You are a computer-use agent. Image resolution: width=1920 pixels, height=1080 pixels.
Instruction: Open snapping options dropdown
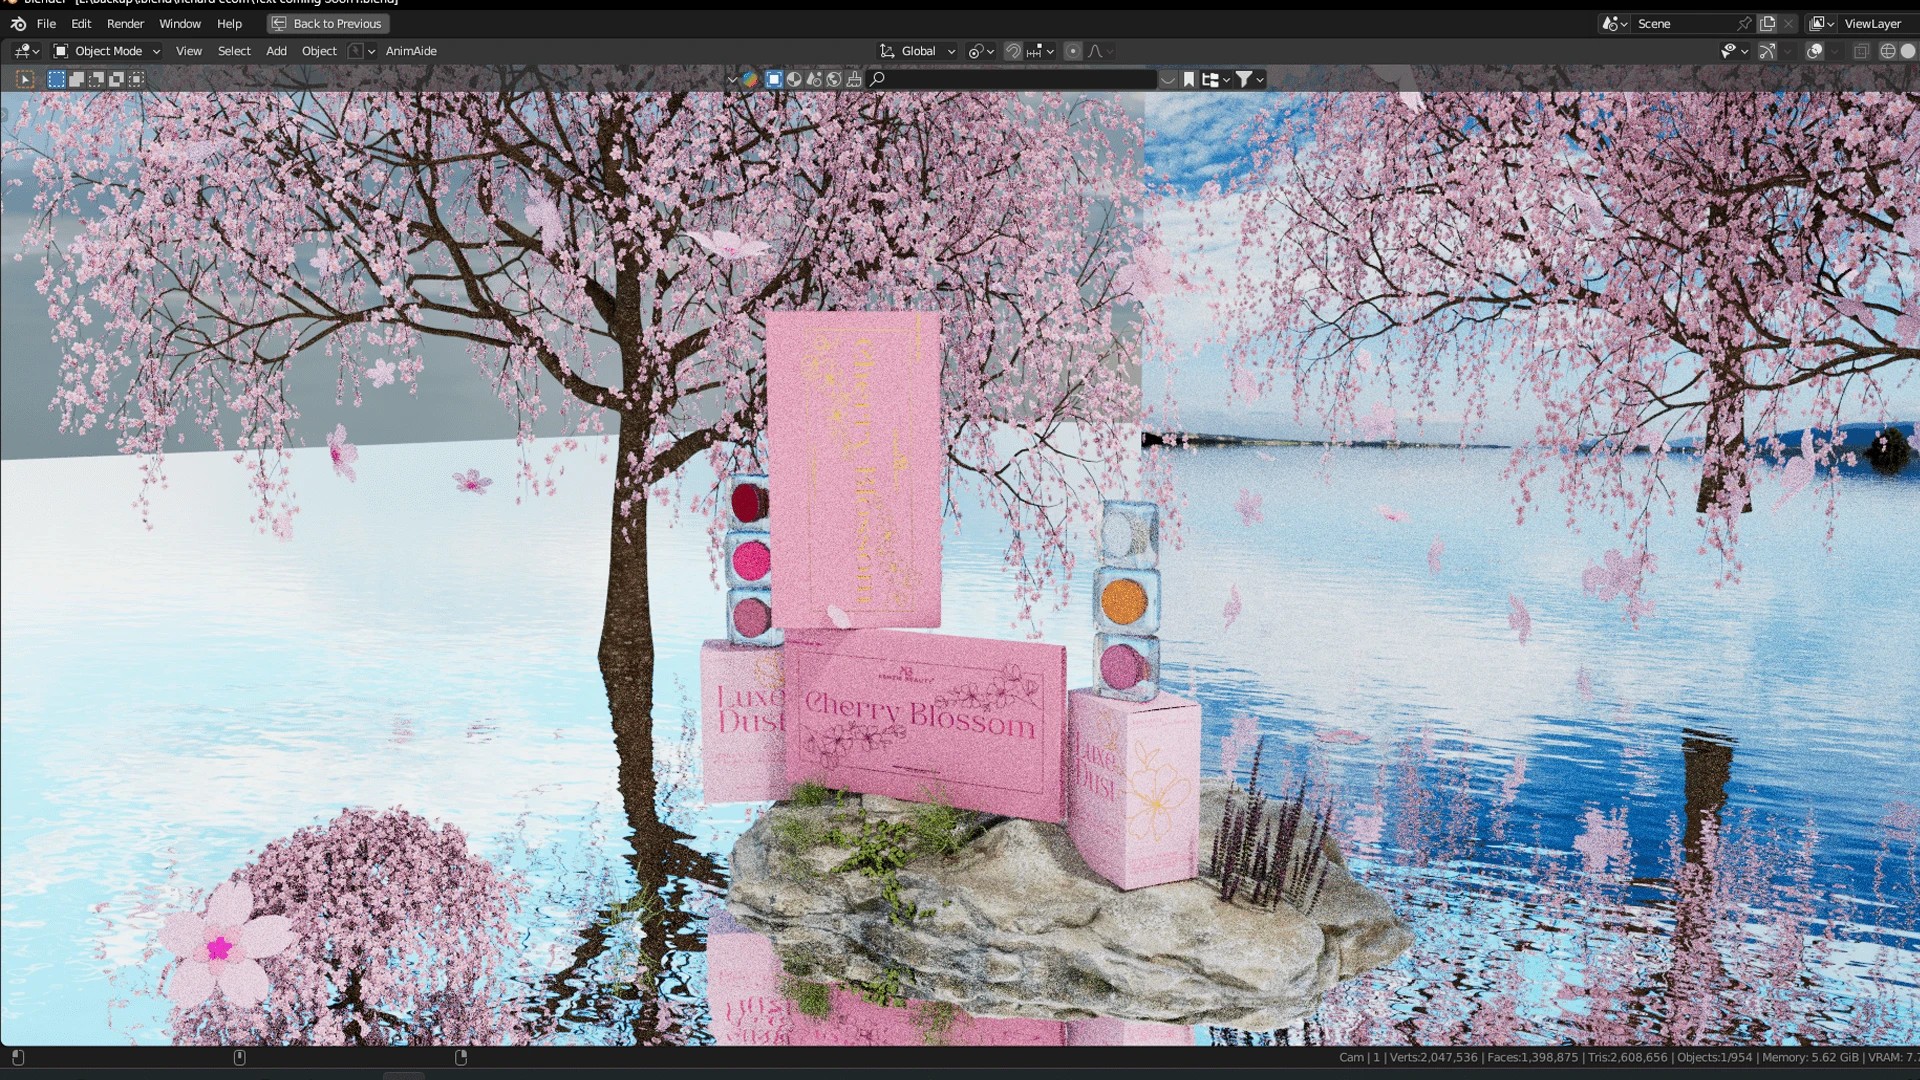(x=1040, y=51)
